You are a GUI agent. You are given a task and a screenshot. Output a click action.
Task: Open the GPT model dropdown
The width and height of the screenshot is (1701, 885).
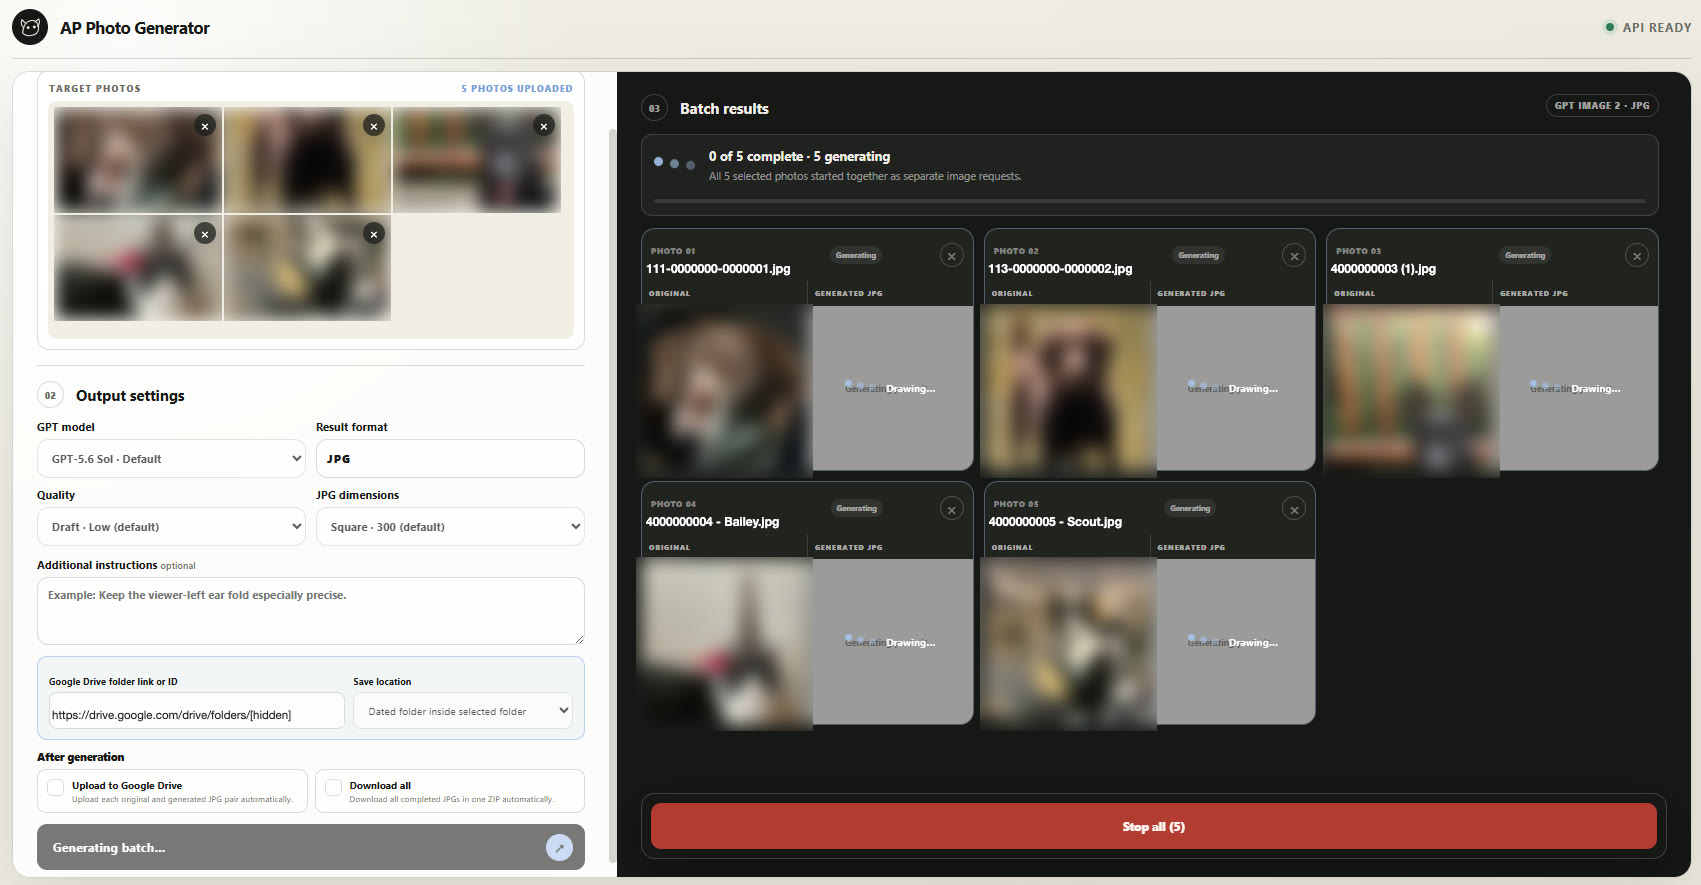[x=171, y=458]
